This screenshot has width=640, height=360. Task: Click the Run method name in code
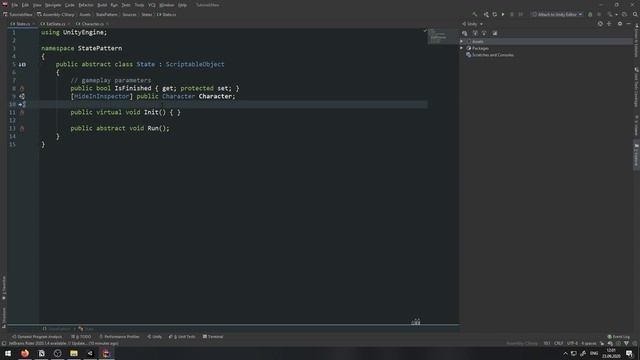[153, 128]
